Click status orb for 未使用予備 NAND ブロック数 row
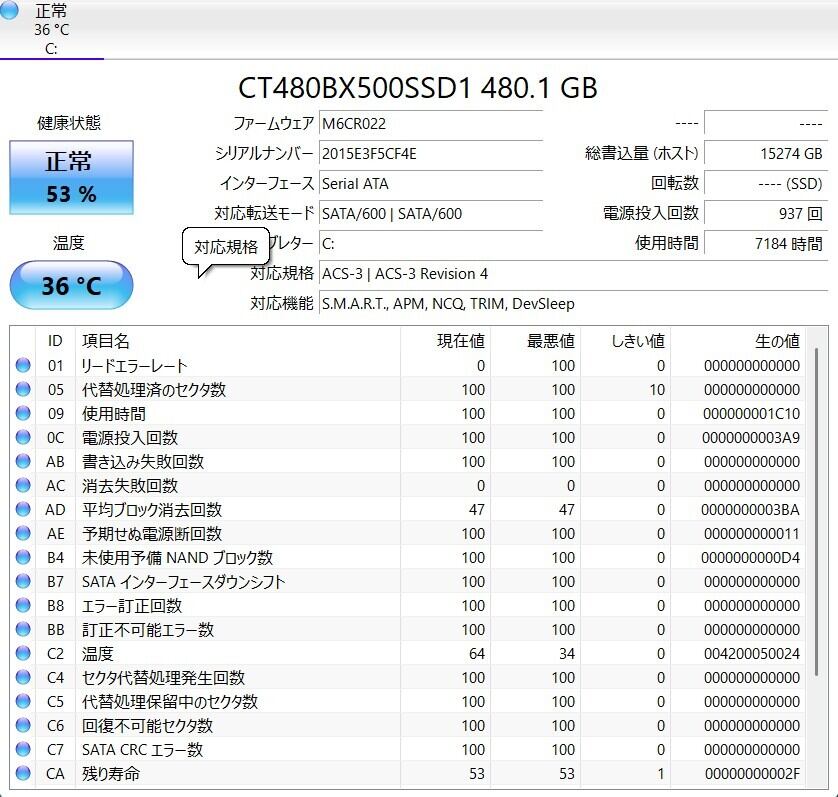Viewport: 838px width, 797px height. coord(23,558)
